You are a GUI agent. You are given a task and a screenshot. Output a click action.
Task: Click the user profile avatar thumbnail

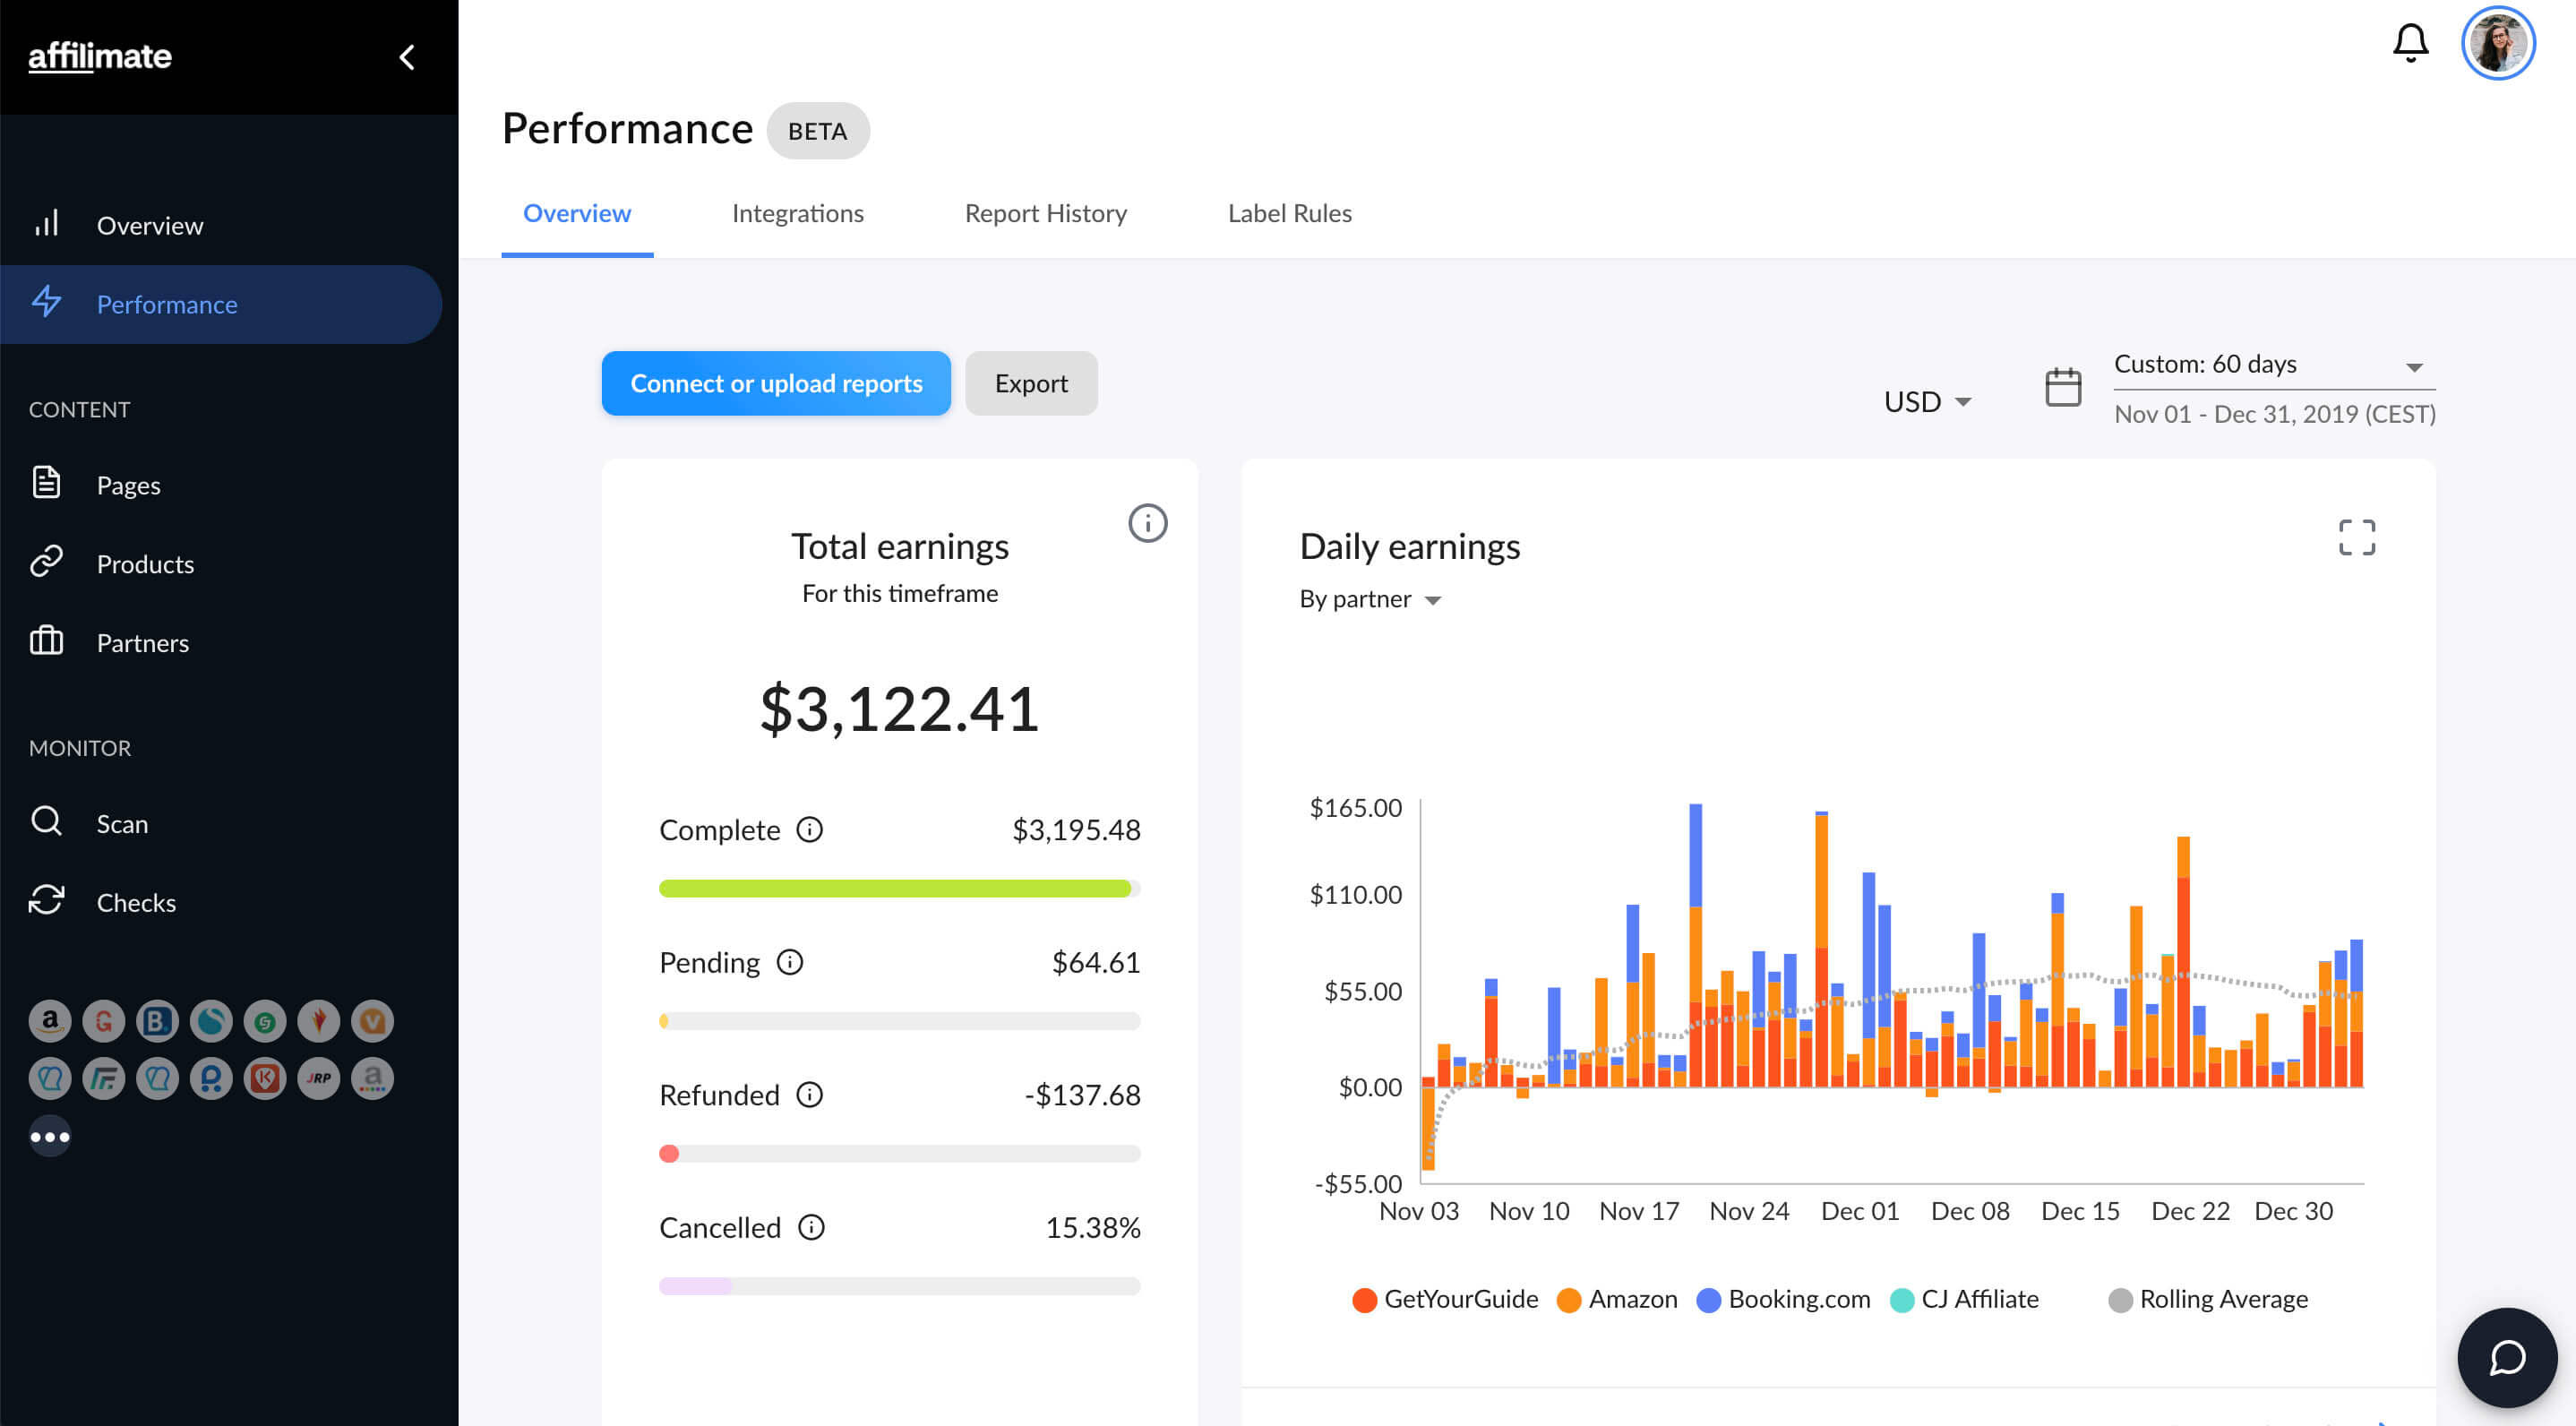tap(2497, 42)
